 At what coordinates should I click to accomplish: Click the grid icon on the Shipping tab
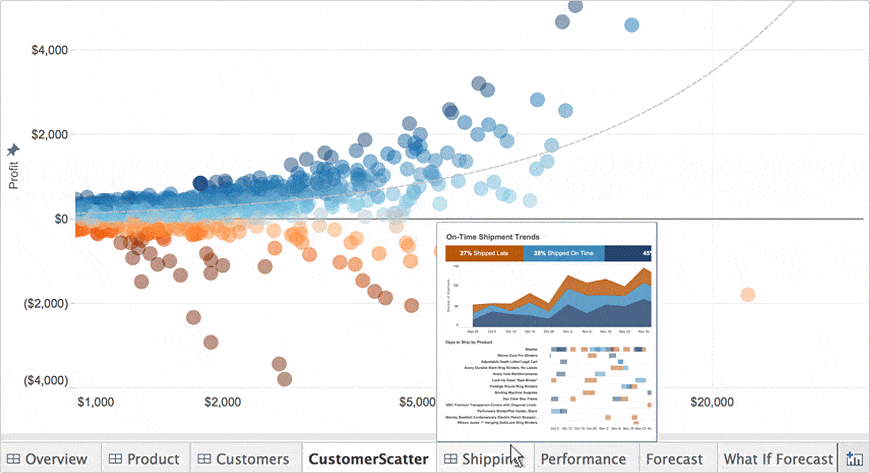(451, 459)
